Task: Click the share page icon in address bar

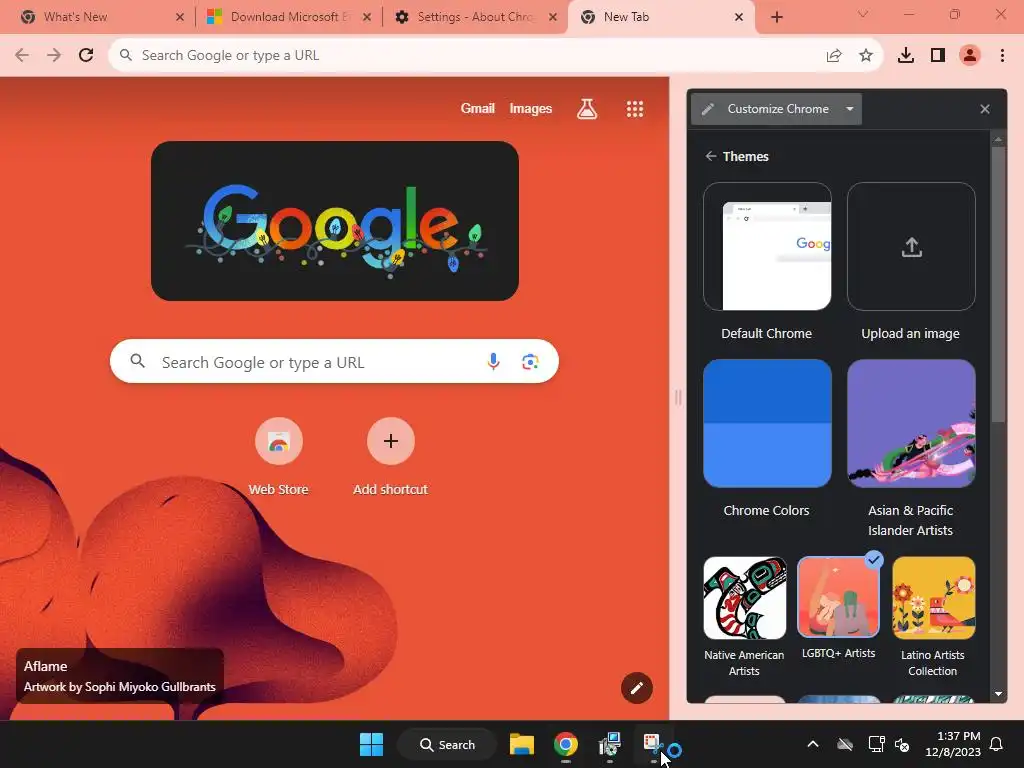Action: (x=834, y=56)
